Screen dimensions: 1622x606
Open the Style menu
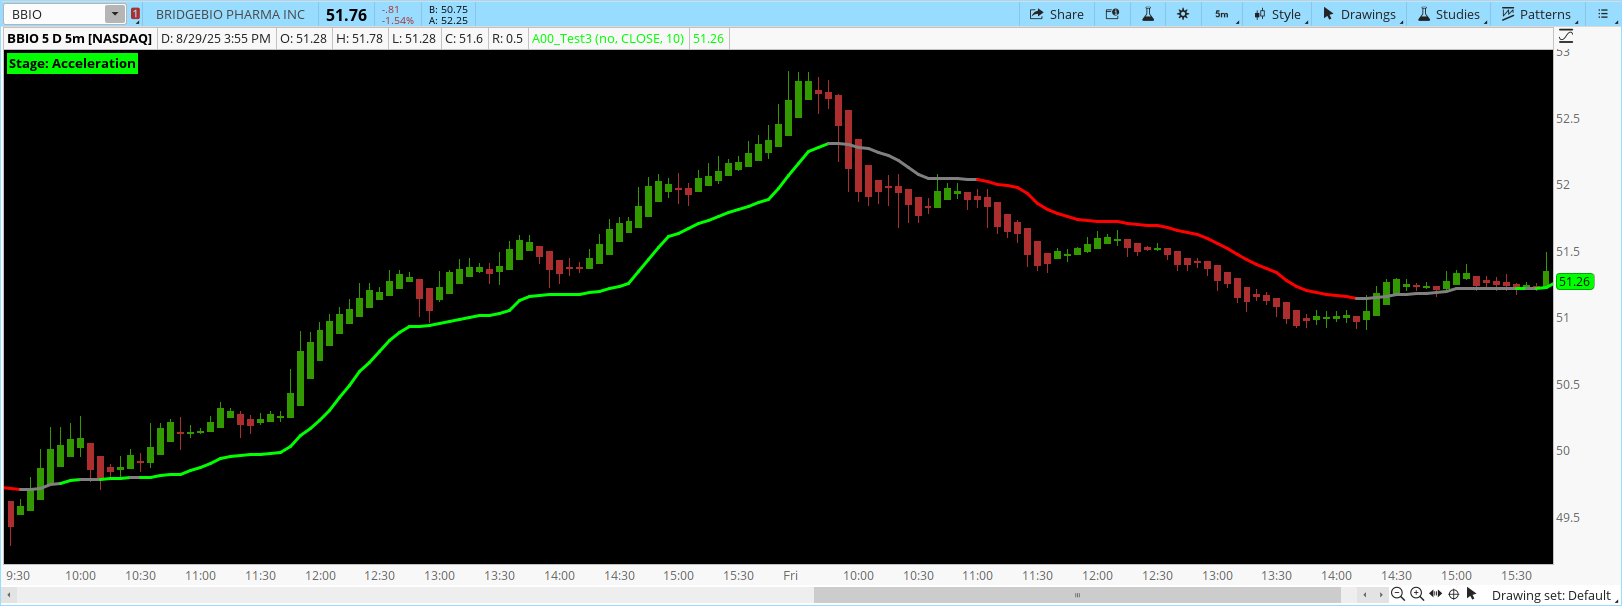[1279, 14]
